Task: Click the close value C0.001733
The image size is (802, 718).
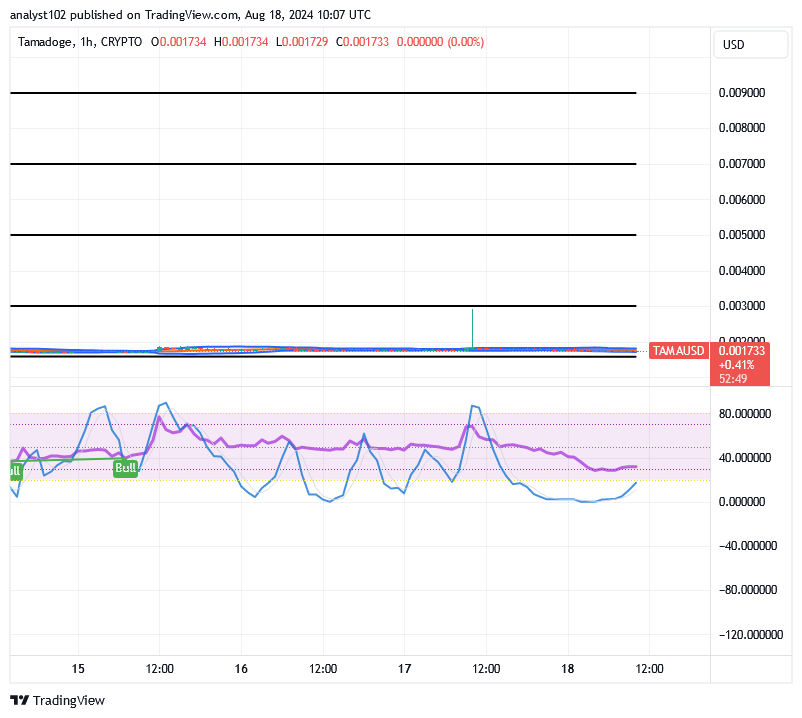Action: [362, 42]
